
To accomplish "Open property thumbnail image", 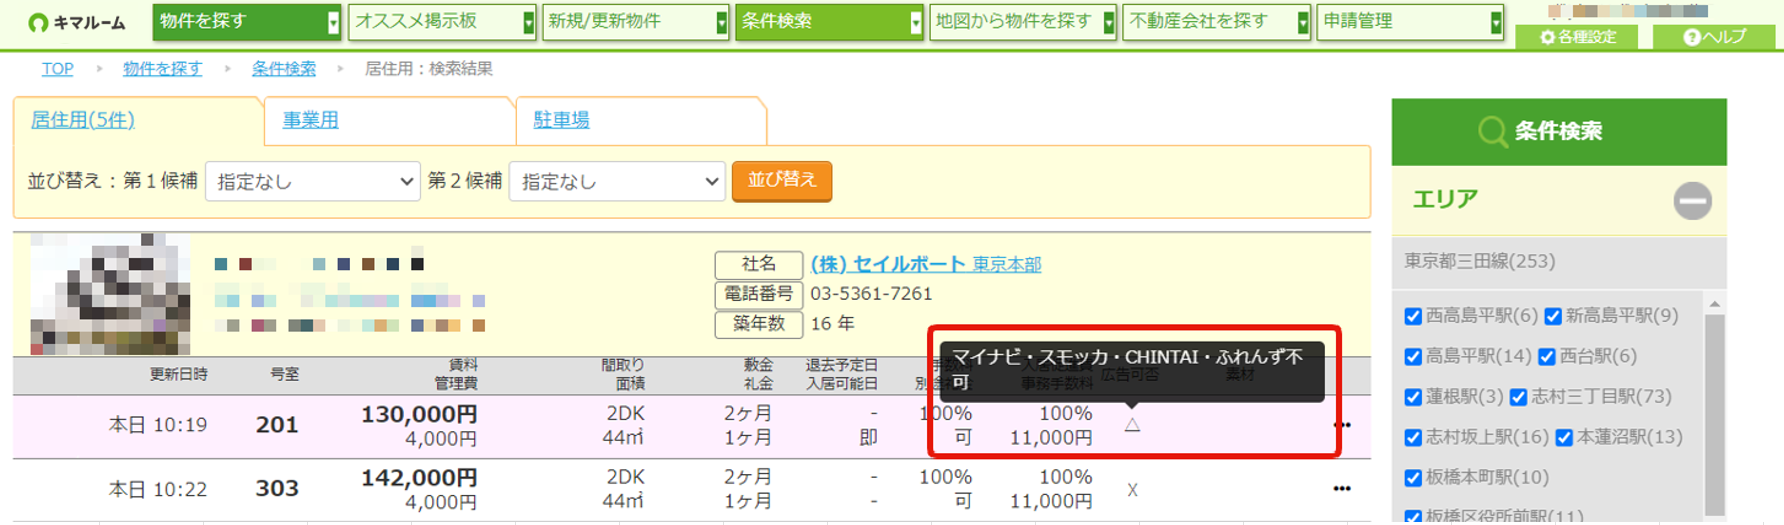I will (x=110, y=294).
